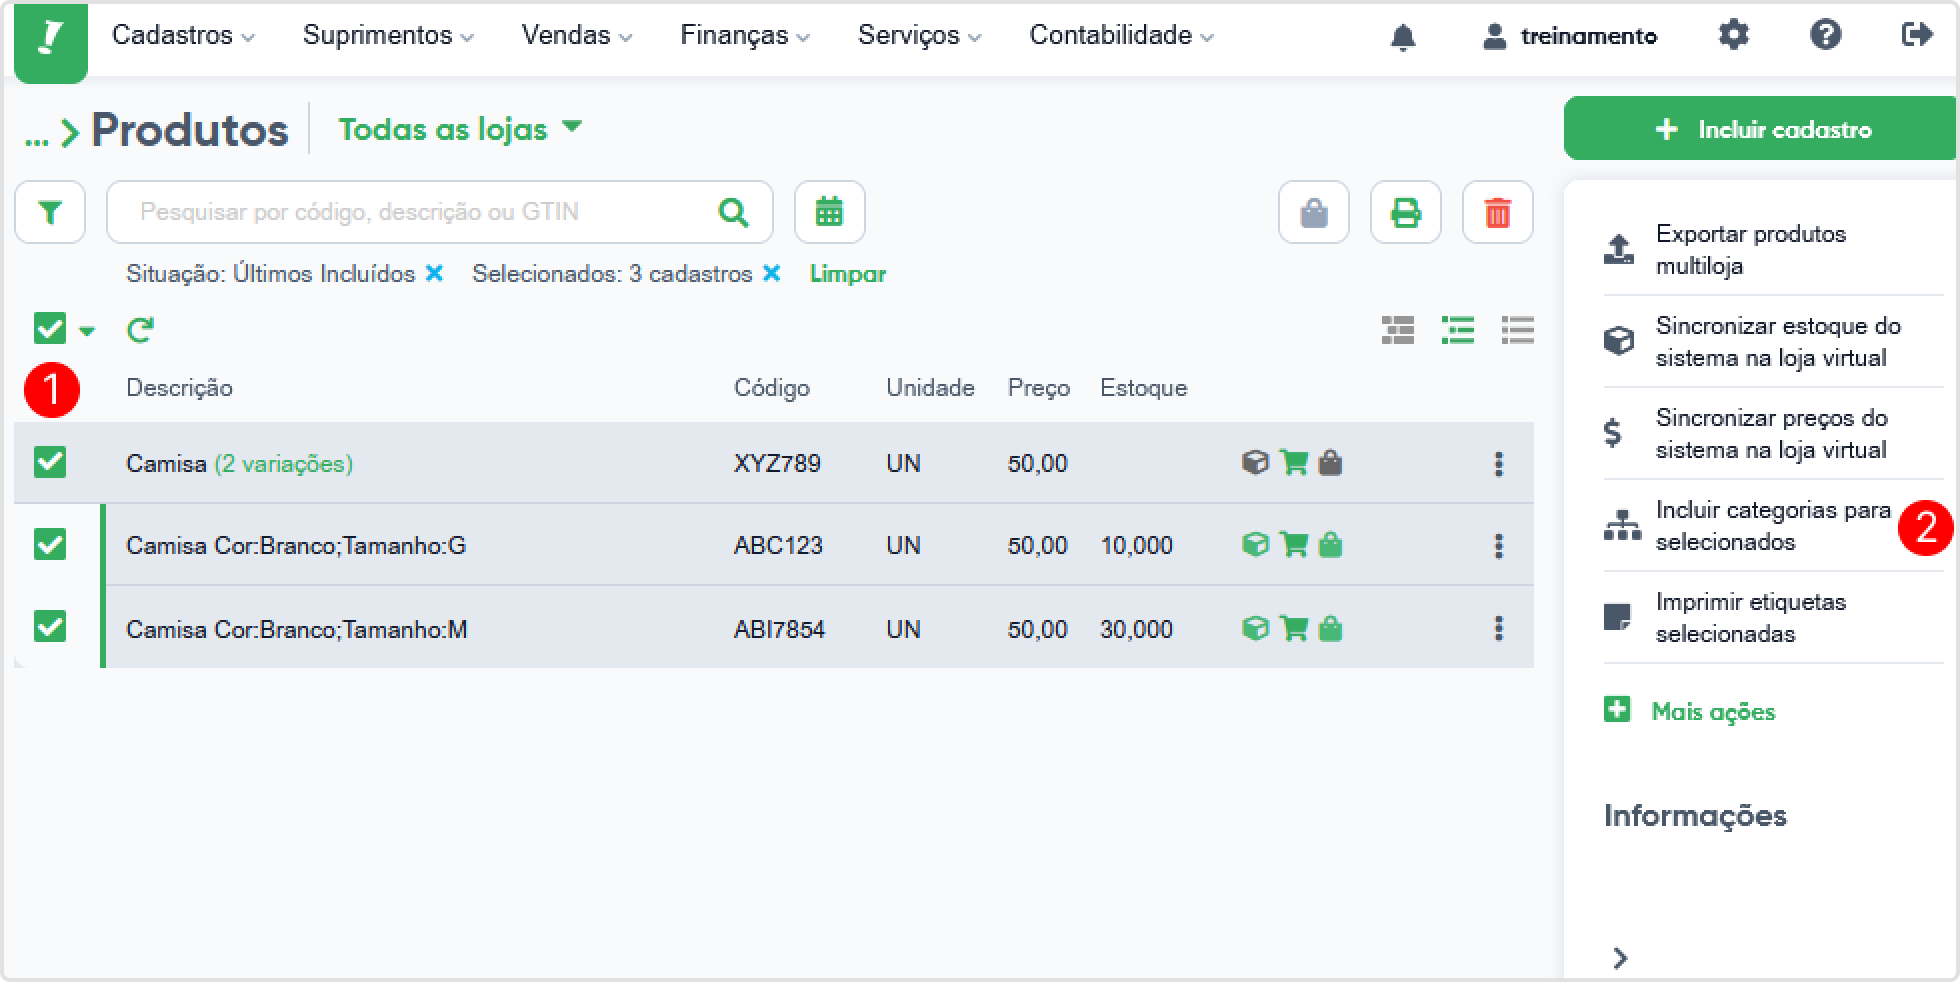Click the gray shopping bag toolbar button
The width and height of the screenshot is (1960, 982).
(1314, 212)
